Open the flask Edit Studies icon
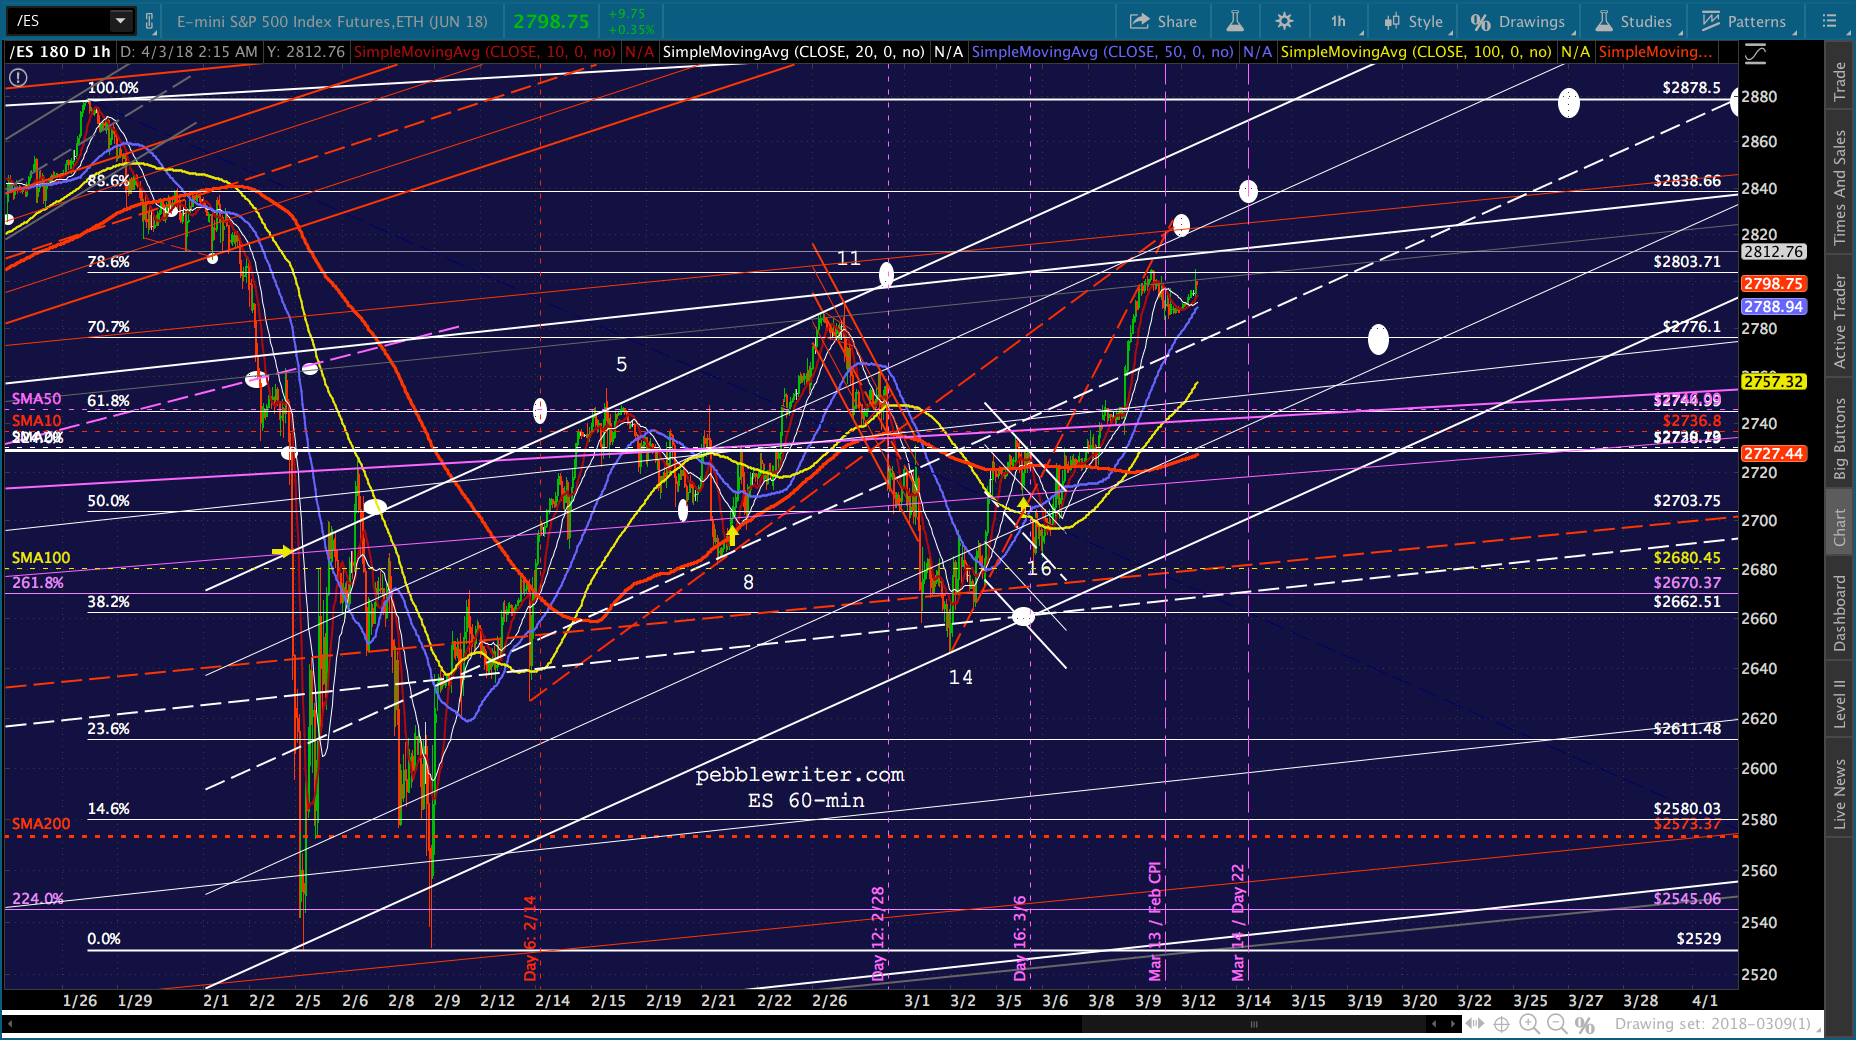 tap(1234, 21)
